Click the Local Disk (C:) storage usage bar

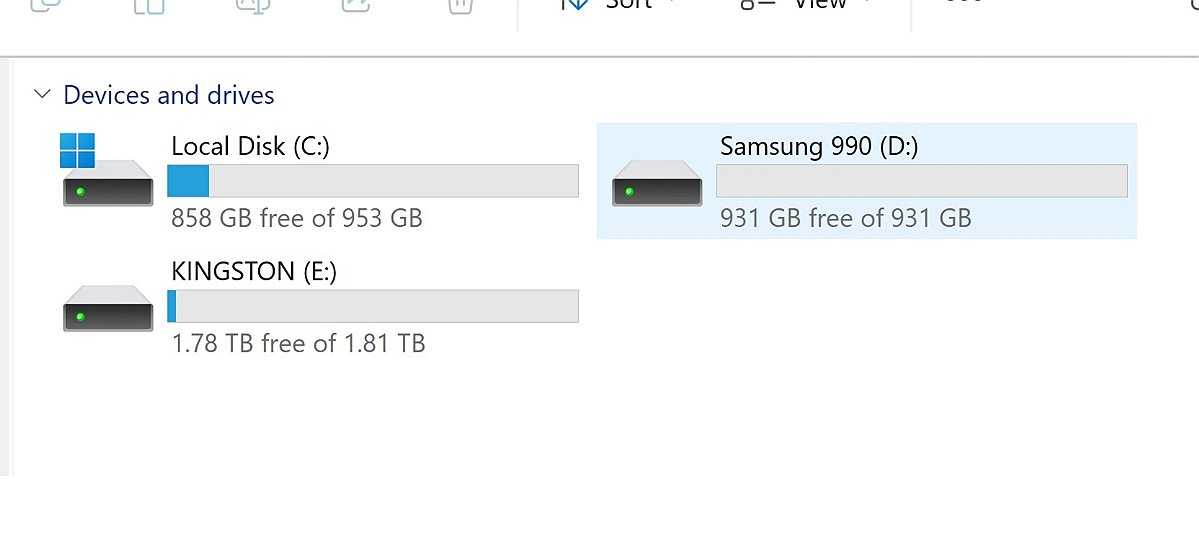(373, 181)
